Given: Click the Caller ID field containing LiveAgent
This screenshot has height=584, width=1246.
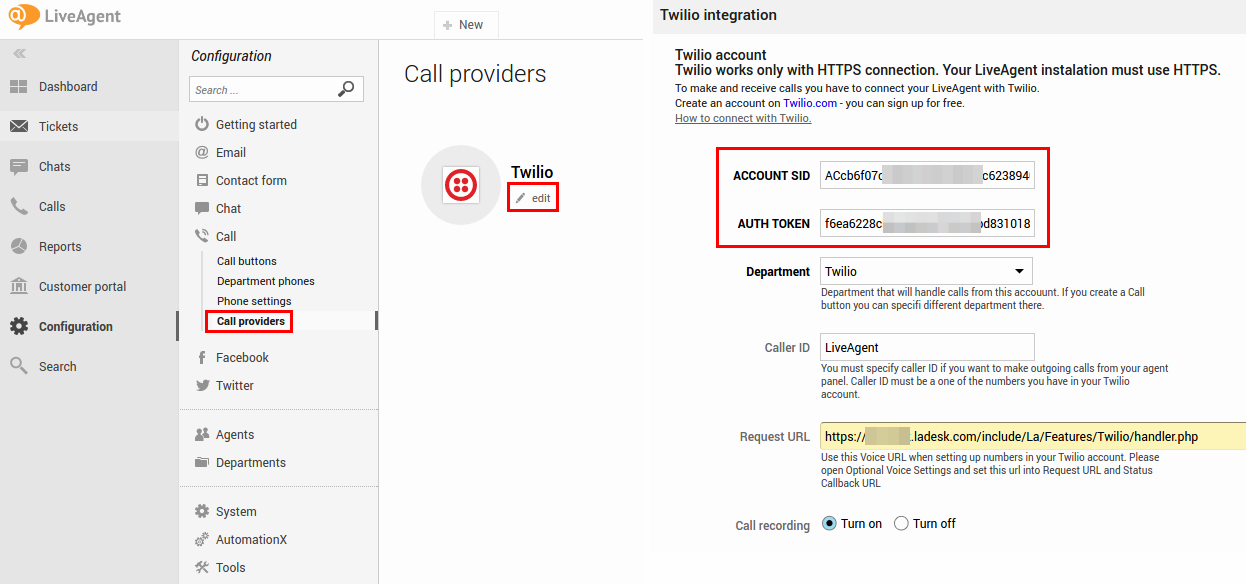Looking at the screenshot, I should (x=927, y=348).
